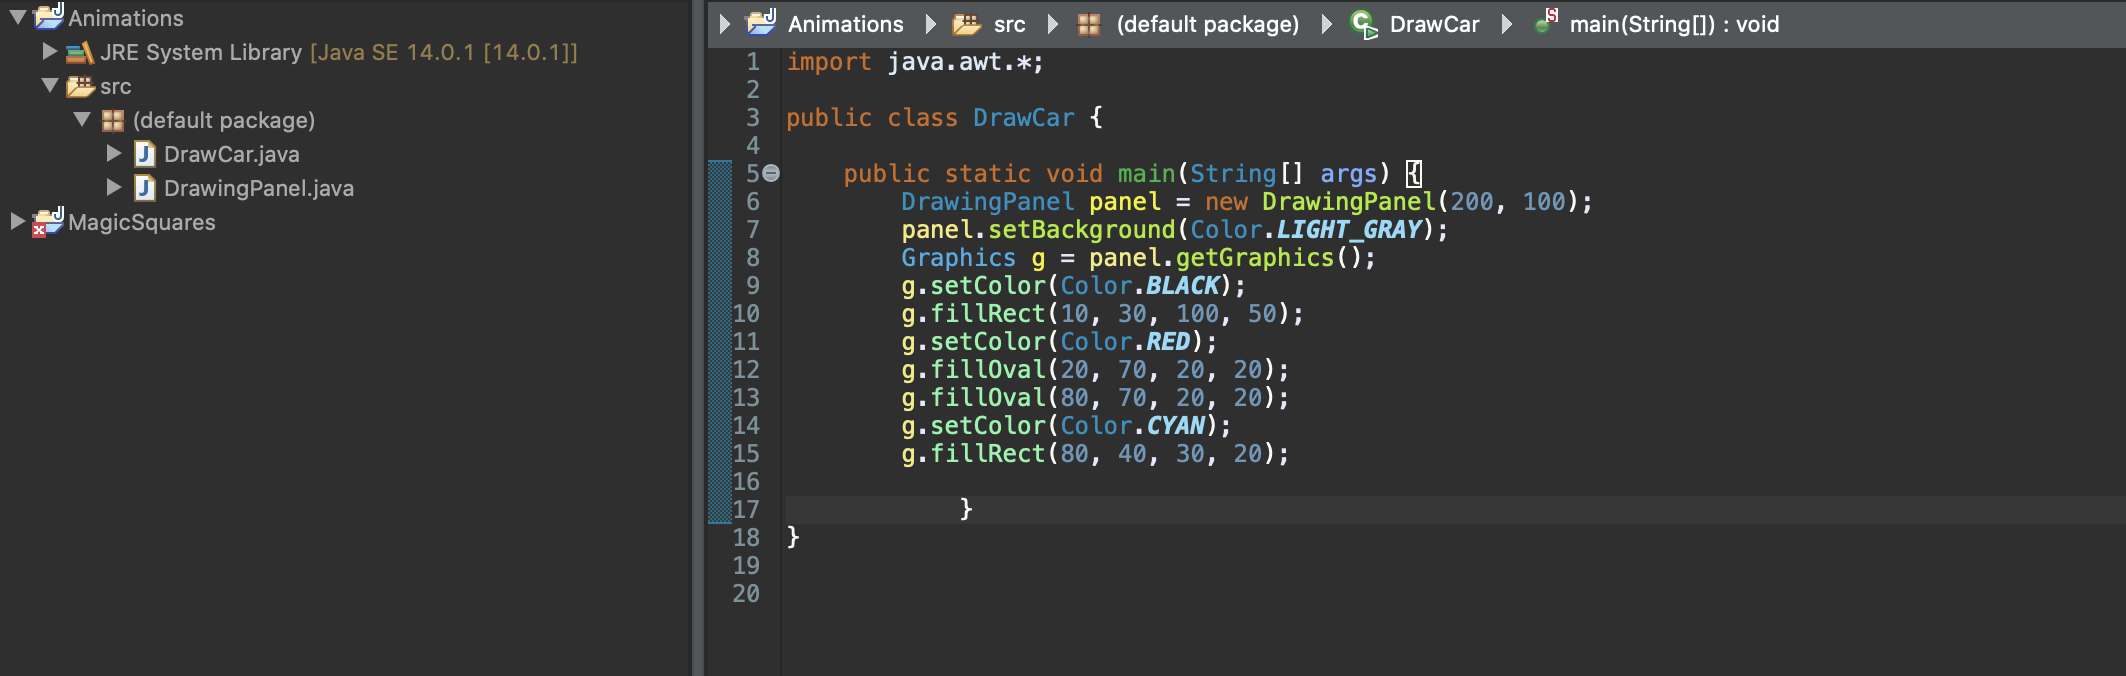Collapse the (default package) node

82,120
